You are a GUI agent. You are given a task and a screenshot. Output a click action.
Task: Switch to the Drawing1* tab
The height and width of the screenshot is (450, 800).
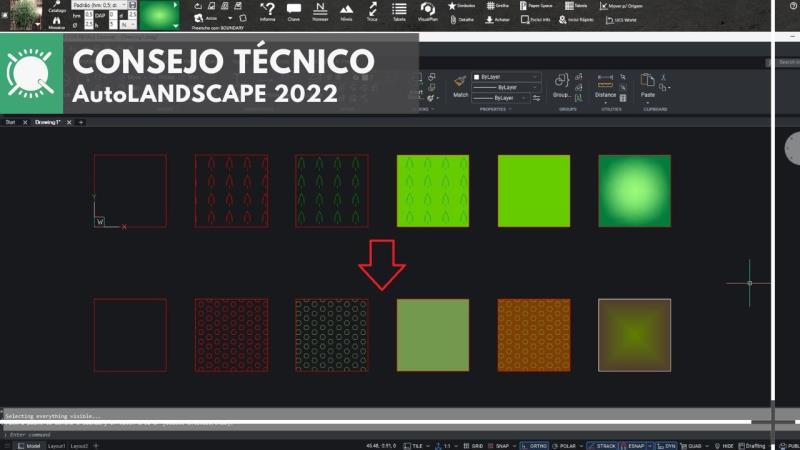click(x=47, y=122)
